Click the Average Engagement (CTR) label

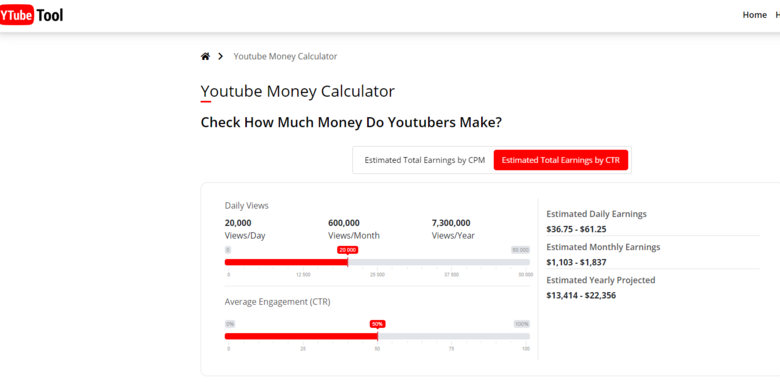[277, 301]
